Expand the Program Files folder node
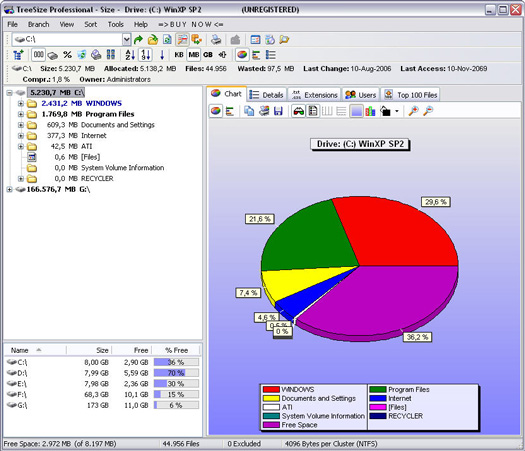Viewport: 525px width, 451px height. pyautogui.click(x=21, y=114)
